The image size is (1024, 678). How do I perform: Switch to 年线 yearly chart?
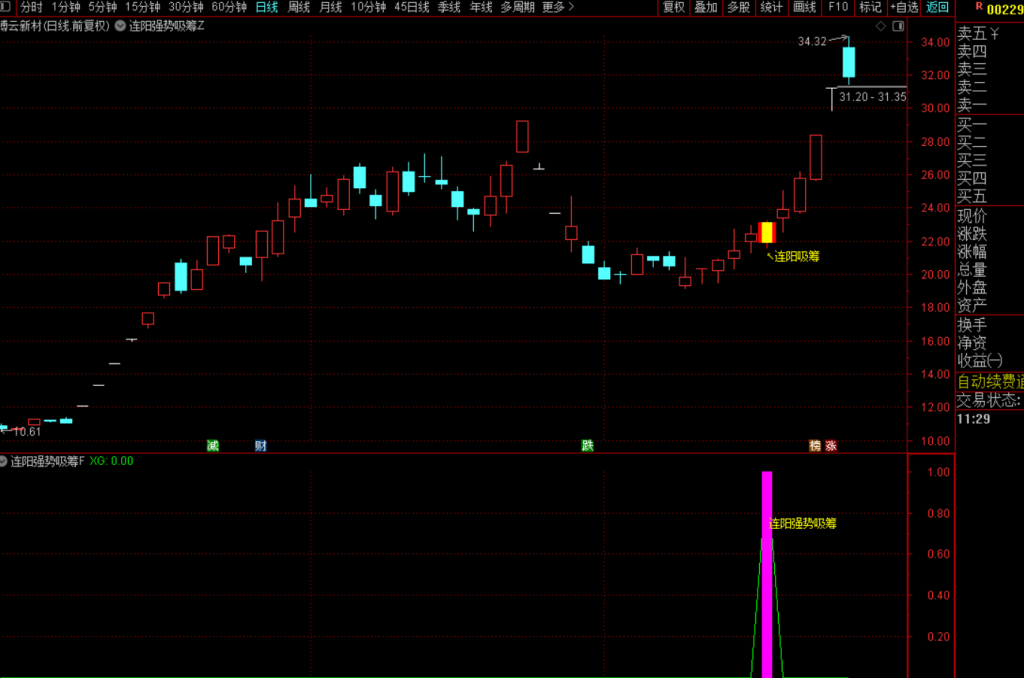[x=481, y=7]
